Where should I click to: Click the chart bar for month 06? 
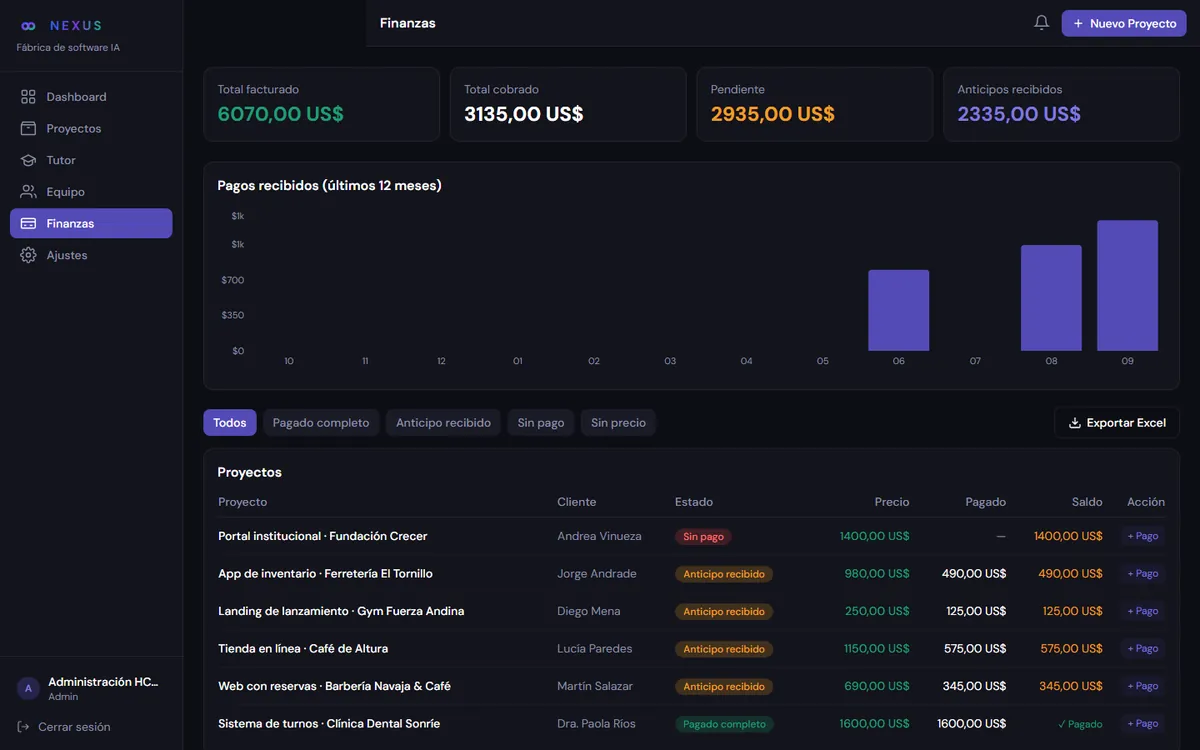click(x=899, y=310)
